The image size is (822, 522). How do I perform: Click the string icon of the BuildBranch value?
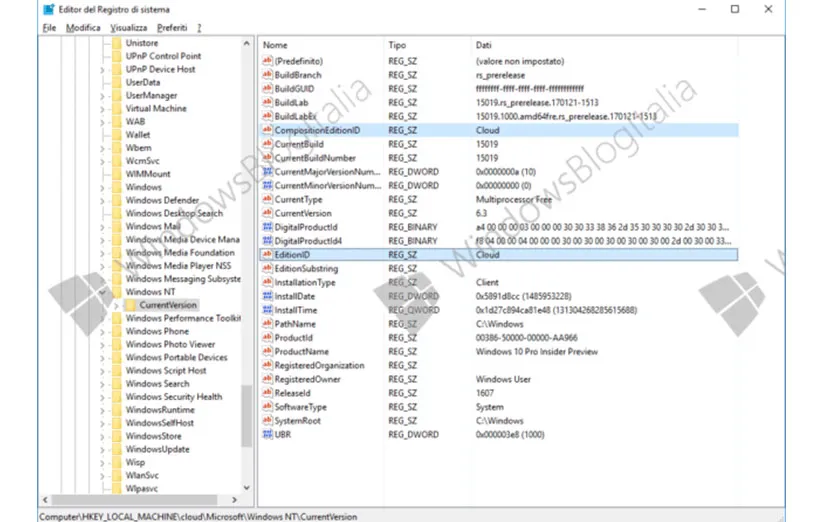267,75
